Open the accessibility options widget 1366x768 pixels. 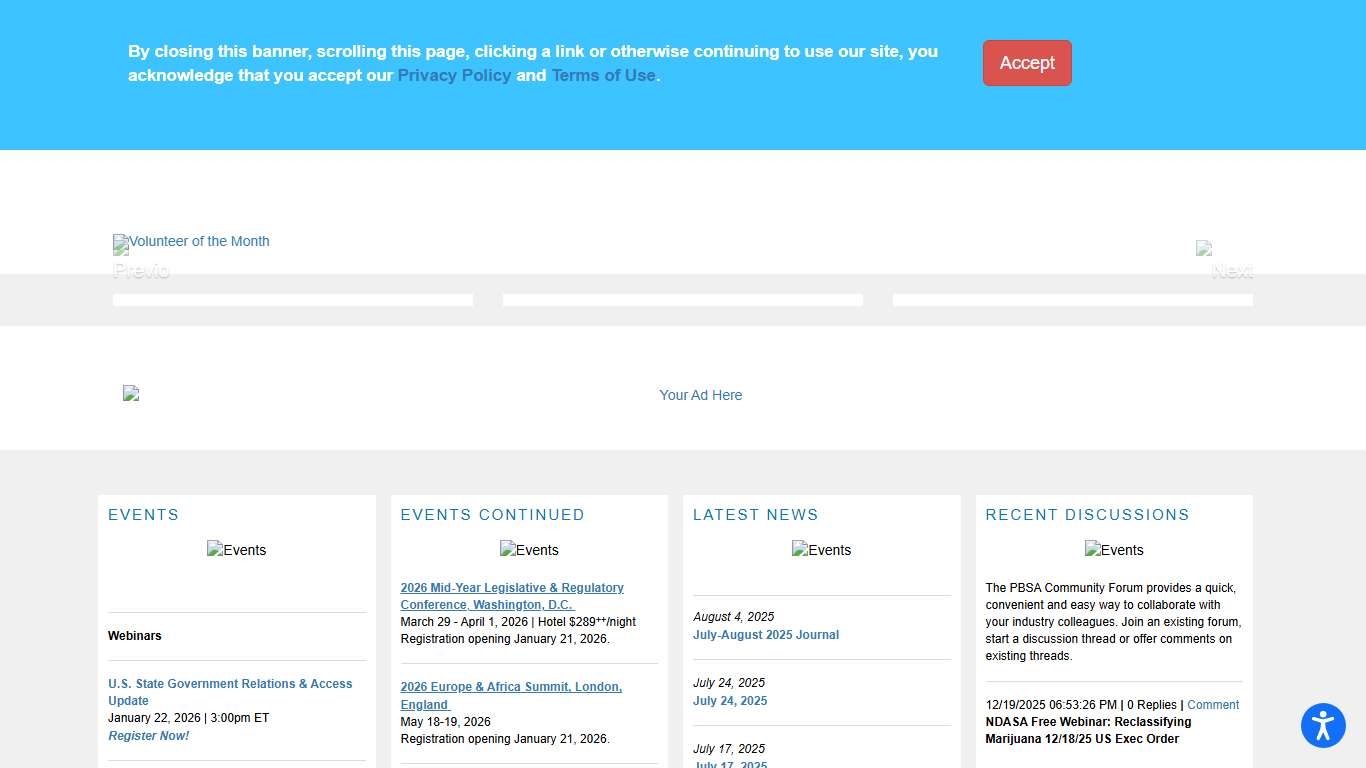point(1323,726)
